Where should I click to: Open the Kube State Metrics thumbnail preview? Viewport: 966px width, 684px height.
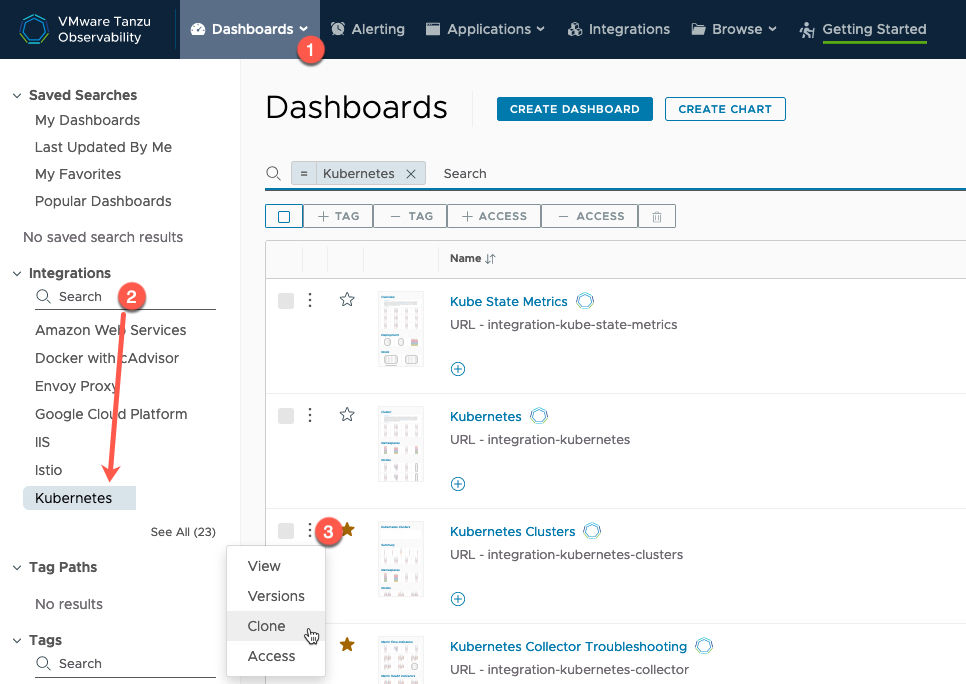pos(400,329)
